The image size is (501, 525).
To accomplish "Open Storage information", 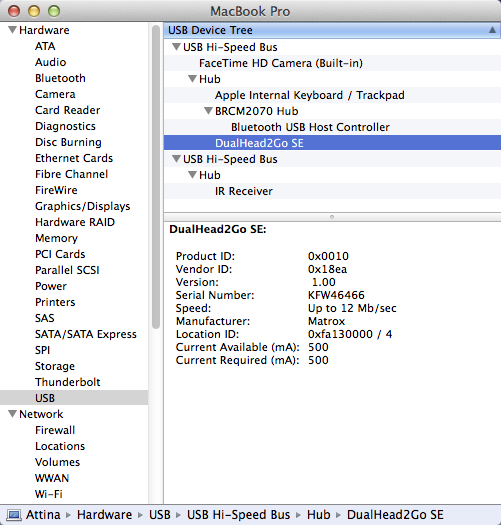I will coord(55,366).
